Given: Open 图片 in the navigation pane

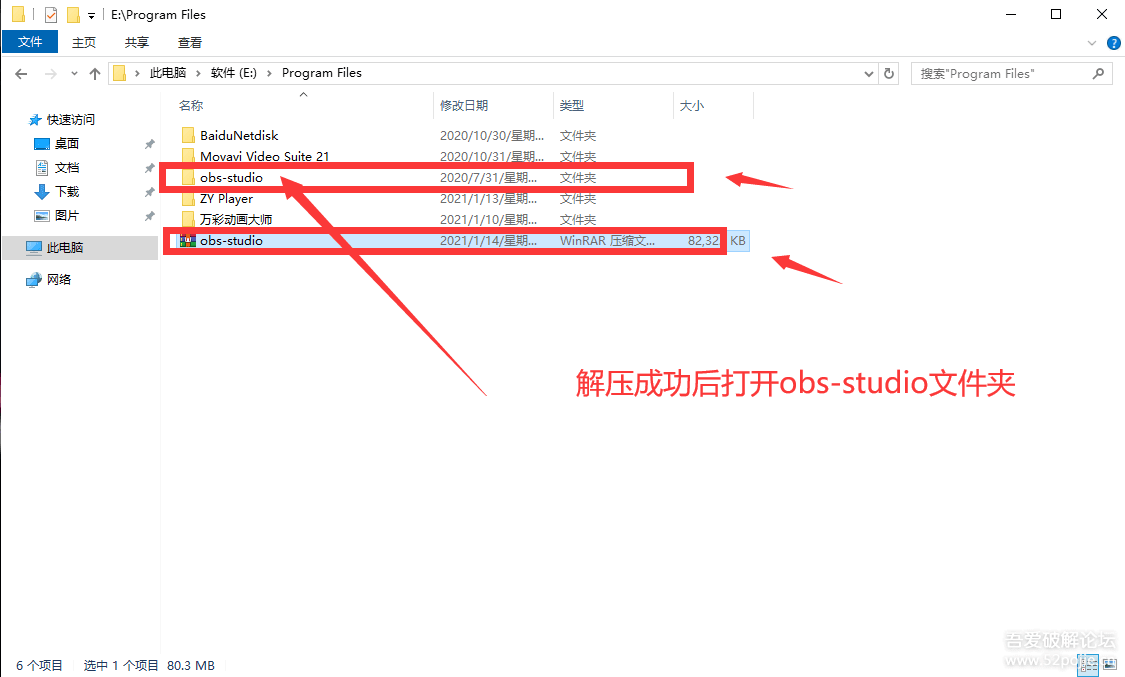Looking at the screenshot, I should [x=67, y=216].
